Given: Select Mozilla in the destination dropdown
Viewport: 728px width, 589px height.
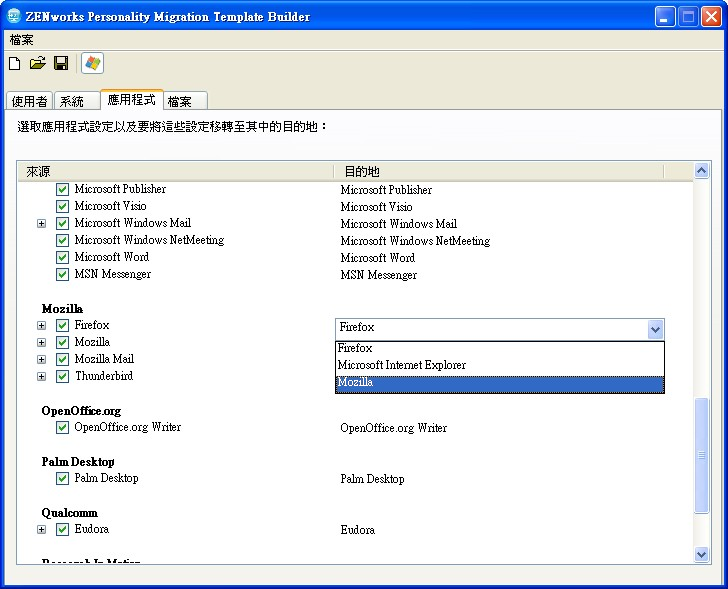Looking at the screenshot, I should 500,383.
